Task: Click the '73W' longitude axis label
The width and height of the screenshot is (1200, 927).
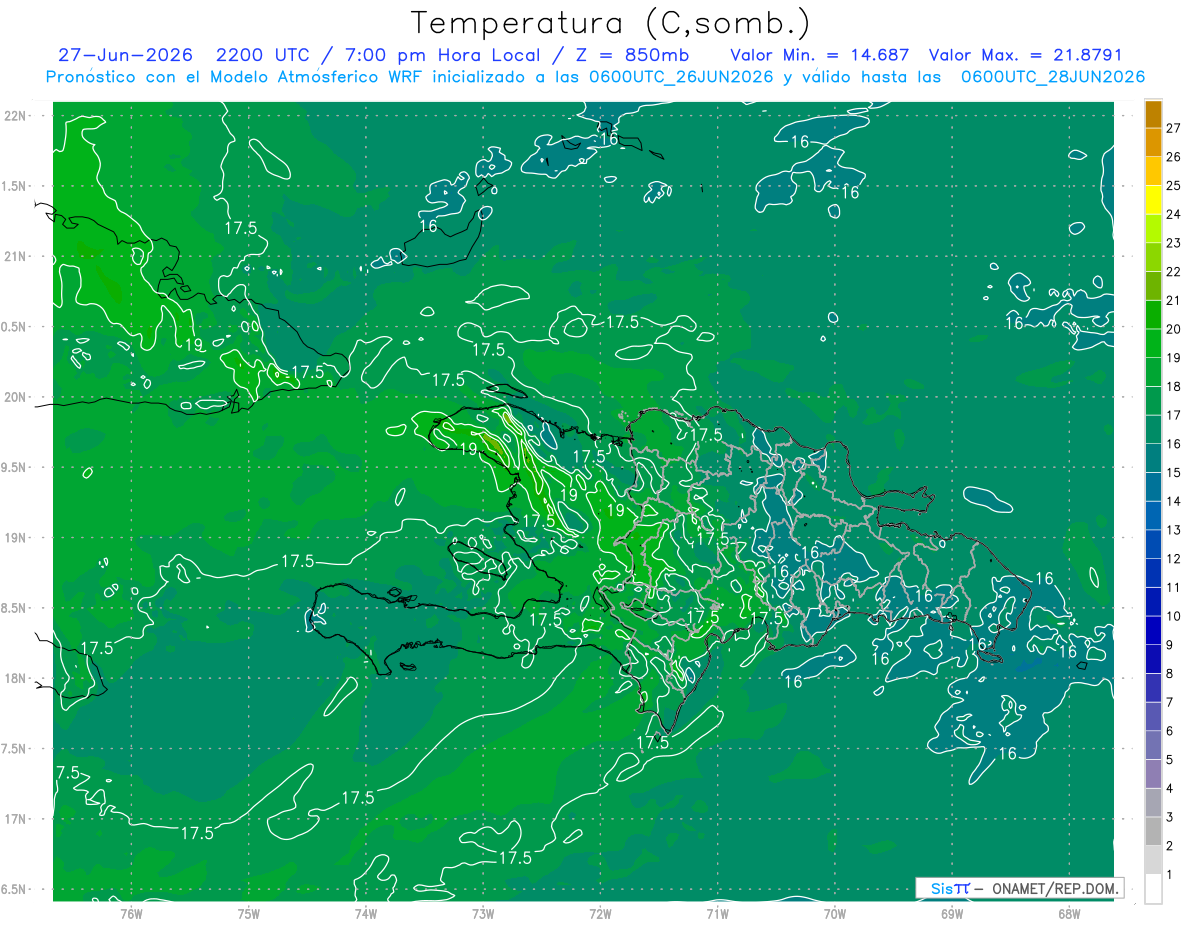Action: click(483, 913)
